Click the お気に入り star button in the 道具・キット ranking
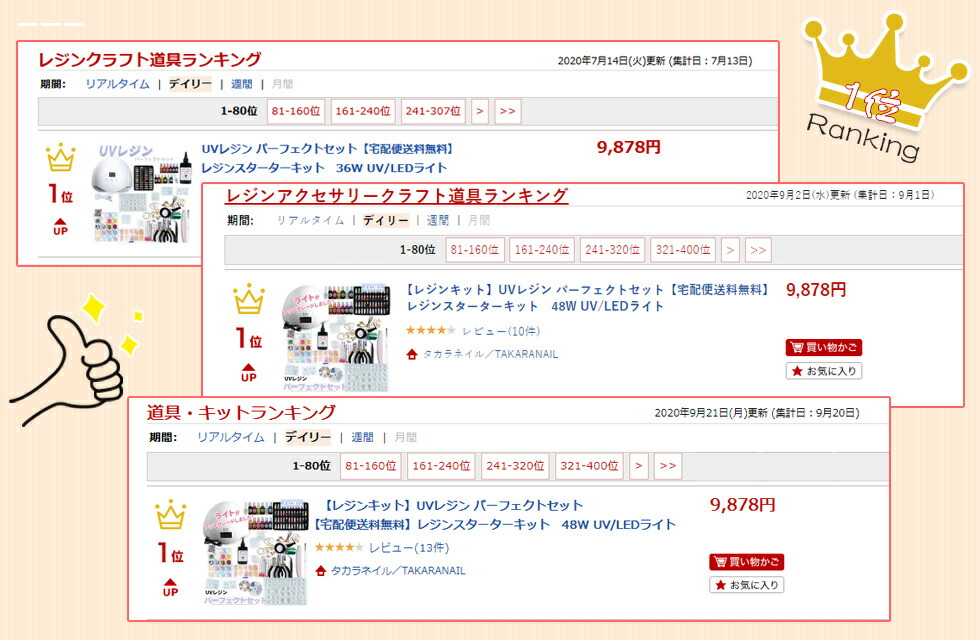The image size is (980, 640). pyautogui.click(x=747, y=585)
